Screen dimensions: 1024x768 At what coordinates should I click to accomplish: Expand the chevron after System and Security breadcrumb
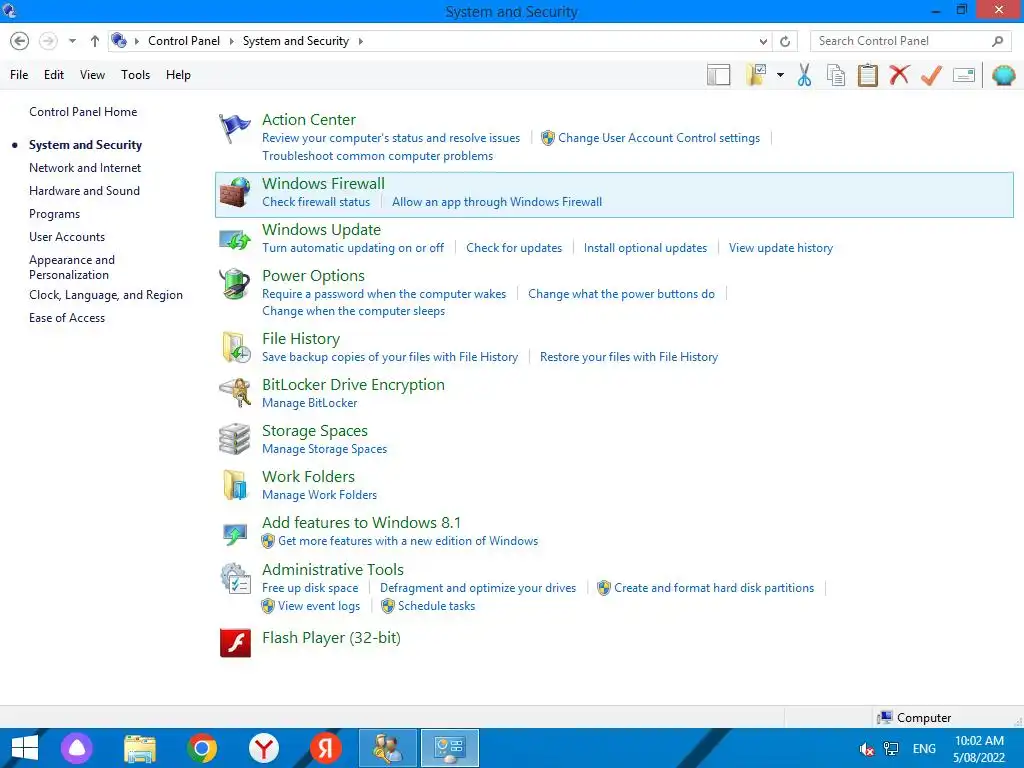point(360,41)
